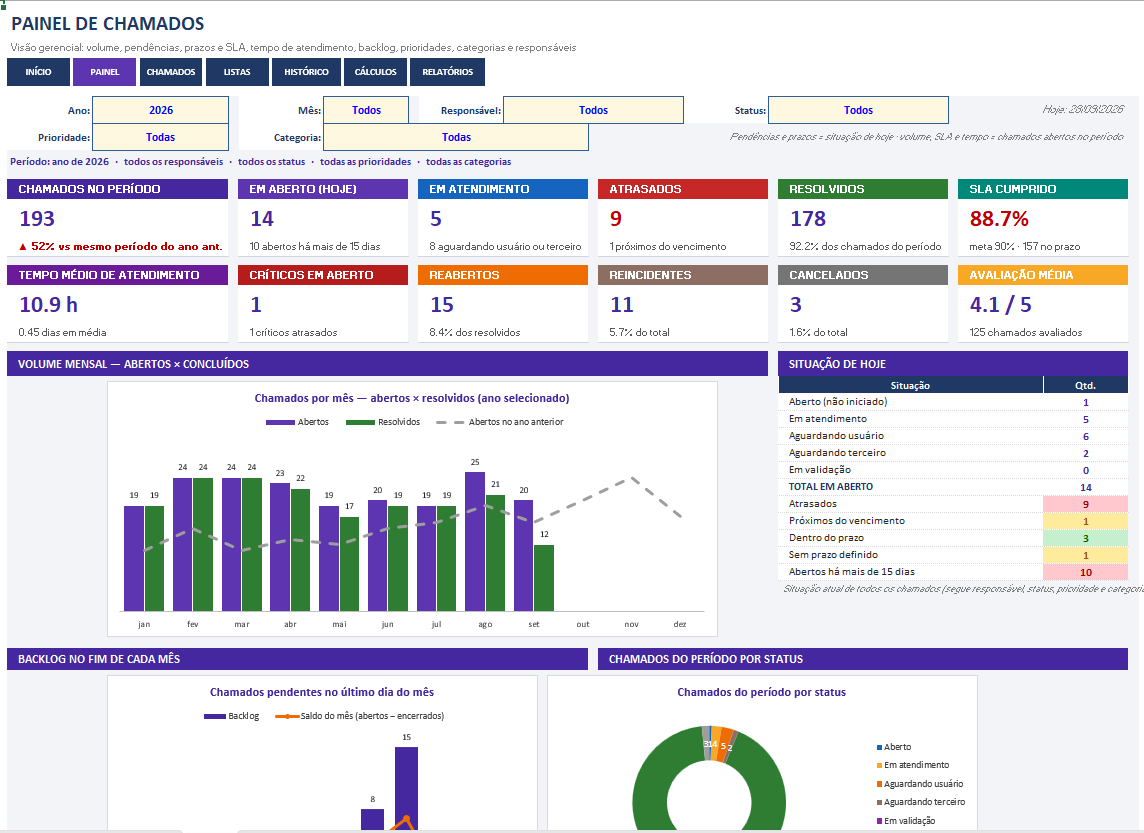The image size is (1144, 833).
Task: Open the Status filter dropdown
Action: tap(858, 110)
